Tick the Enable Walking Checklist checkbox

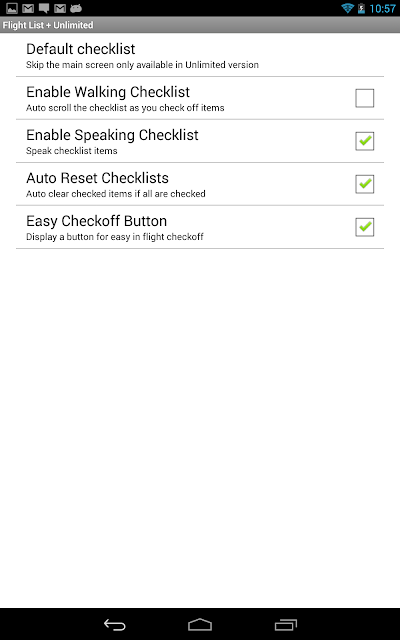(364, 98)
